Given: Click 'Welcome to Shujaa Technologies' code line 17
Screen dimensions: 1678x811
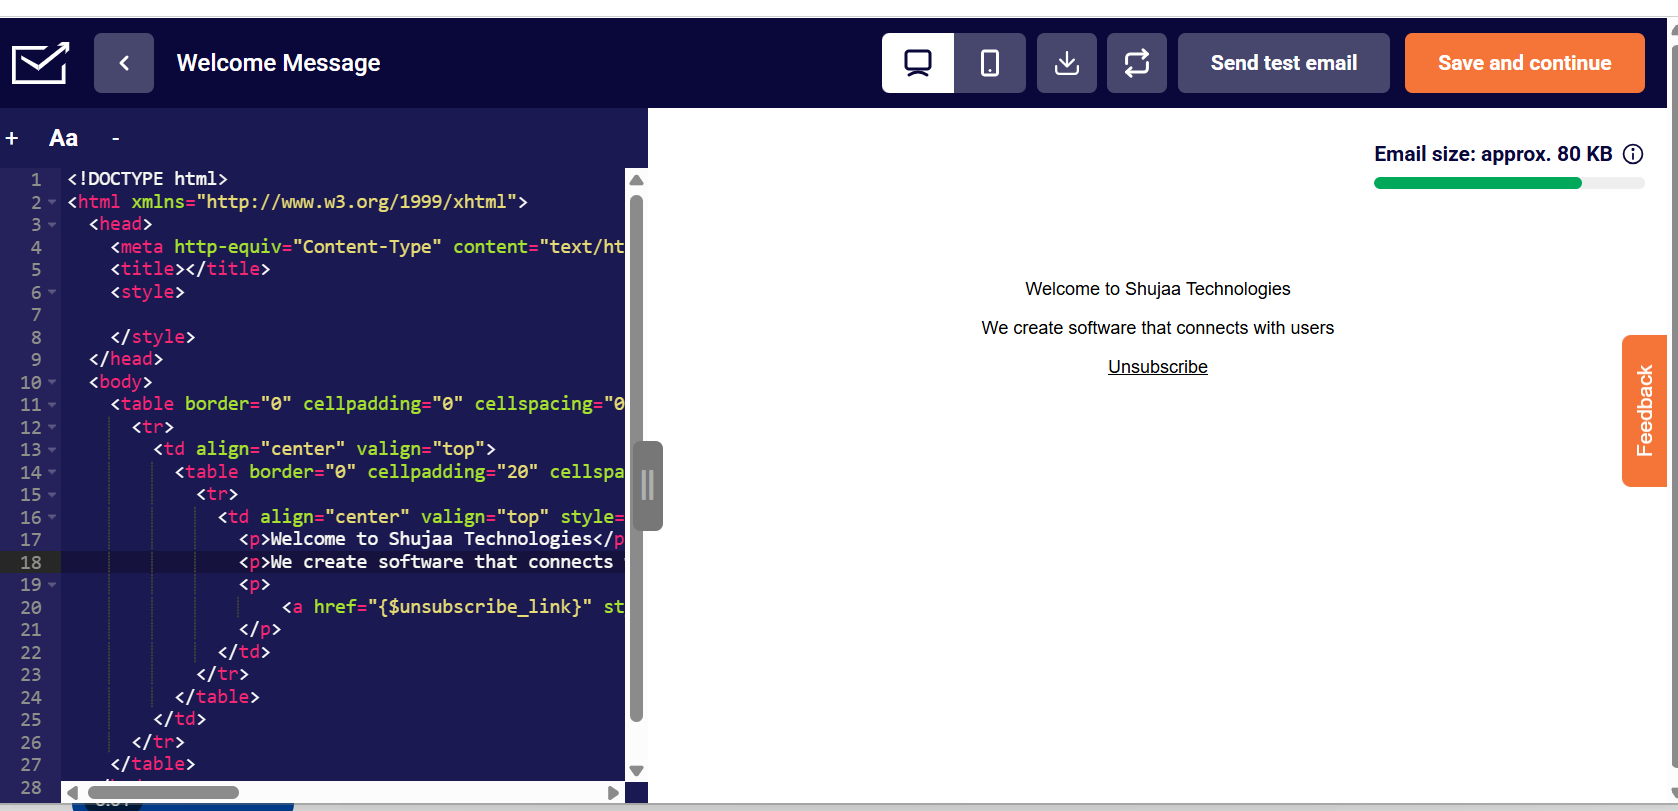Looking at the screenshot, I should [x=432, y=539].
